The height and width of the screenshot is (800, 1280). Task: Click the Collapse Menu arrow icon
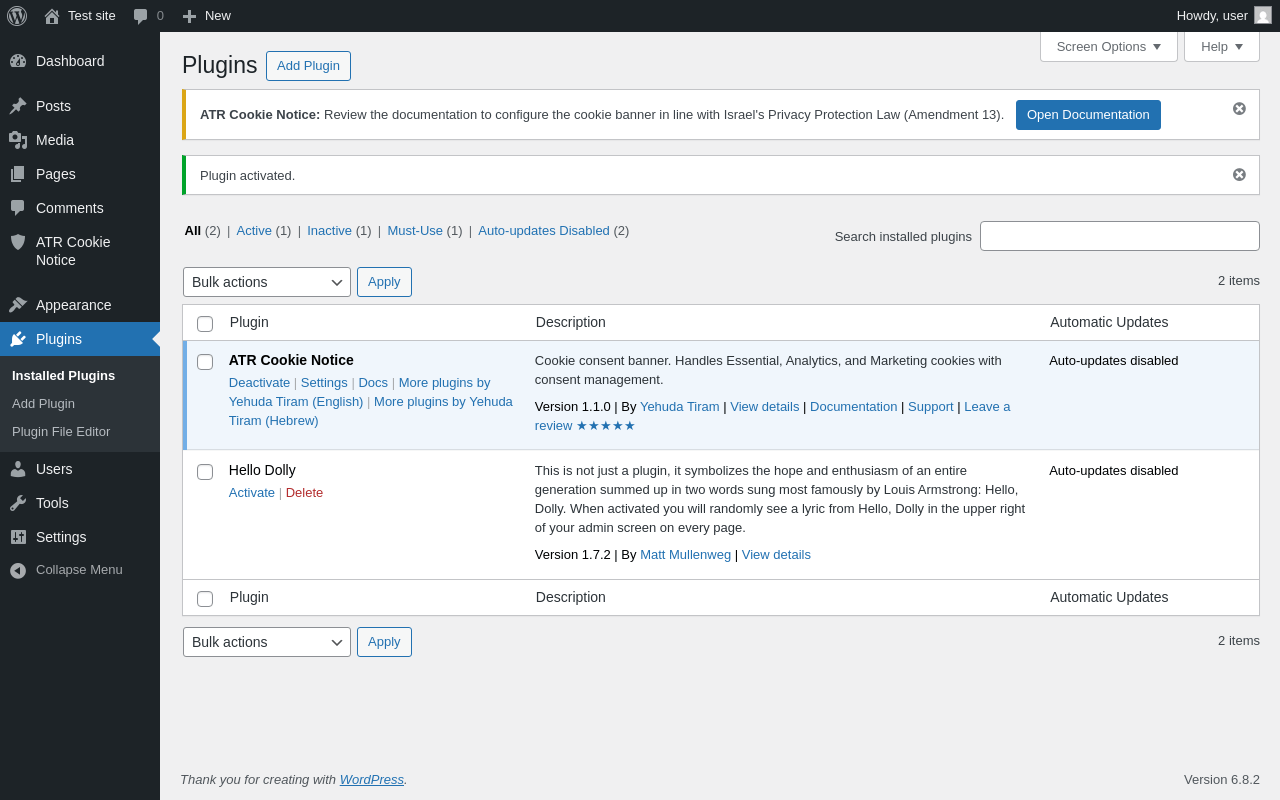coord(18,570)
